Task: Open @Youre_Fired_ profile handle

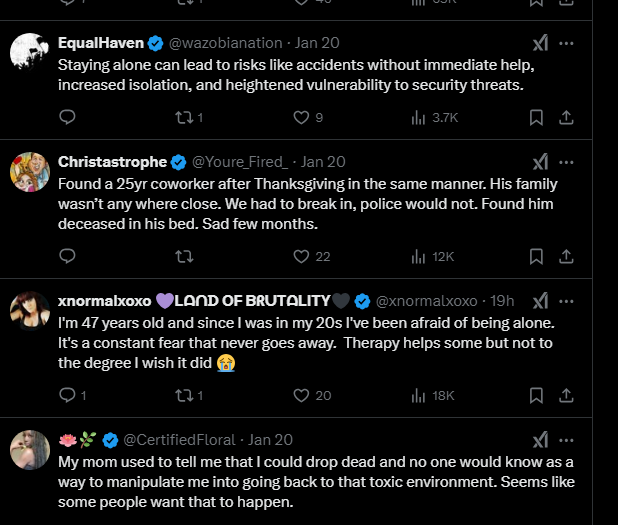Action: click(x=240, y=161)
